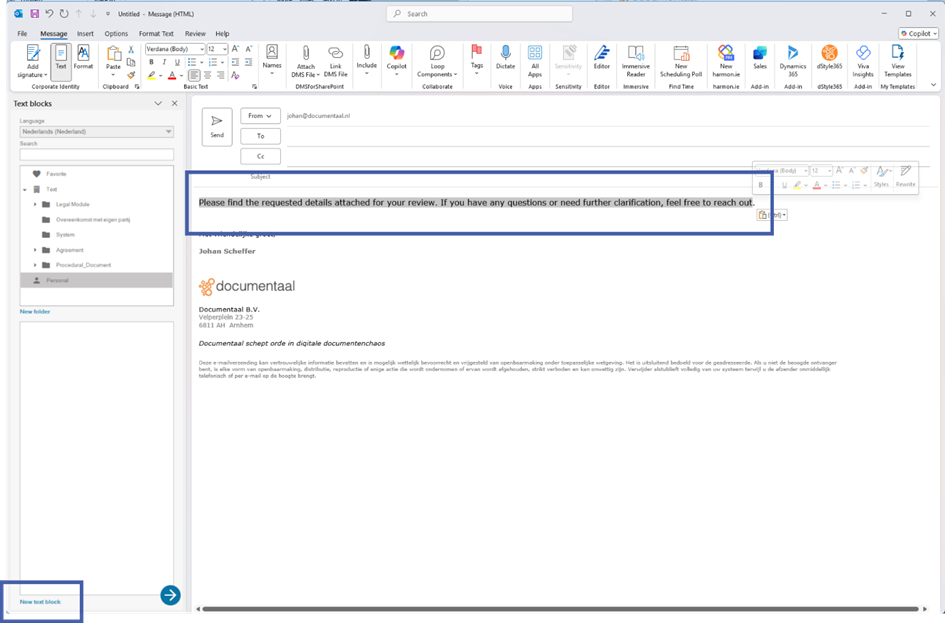Open the font size 12 dropdown
The image size is (945, 623).
point(225,49)
